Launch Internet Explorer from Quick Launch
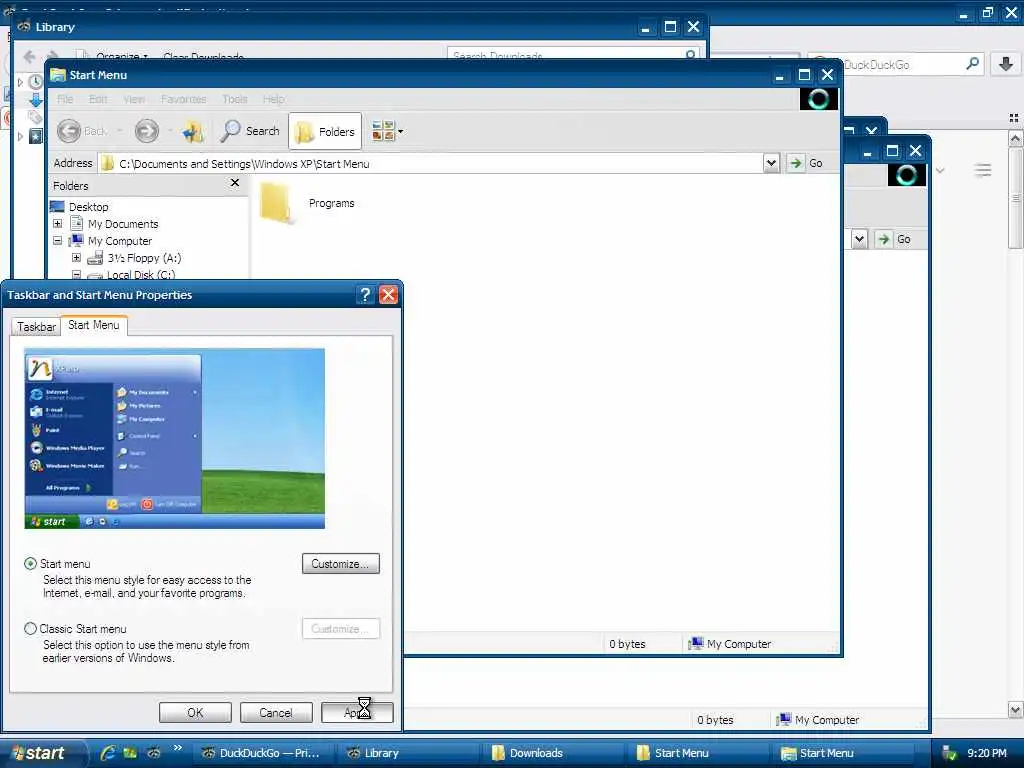The width and height of the screenshot is (1024, 768). 108,753
